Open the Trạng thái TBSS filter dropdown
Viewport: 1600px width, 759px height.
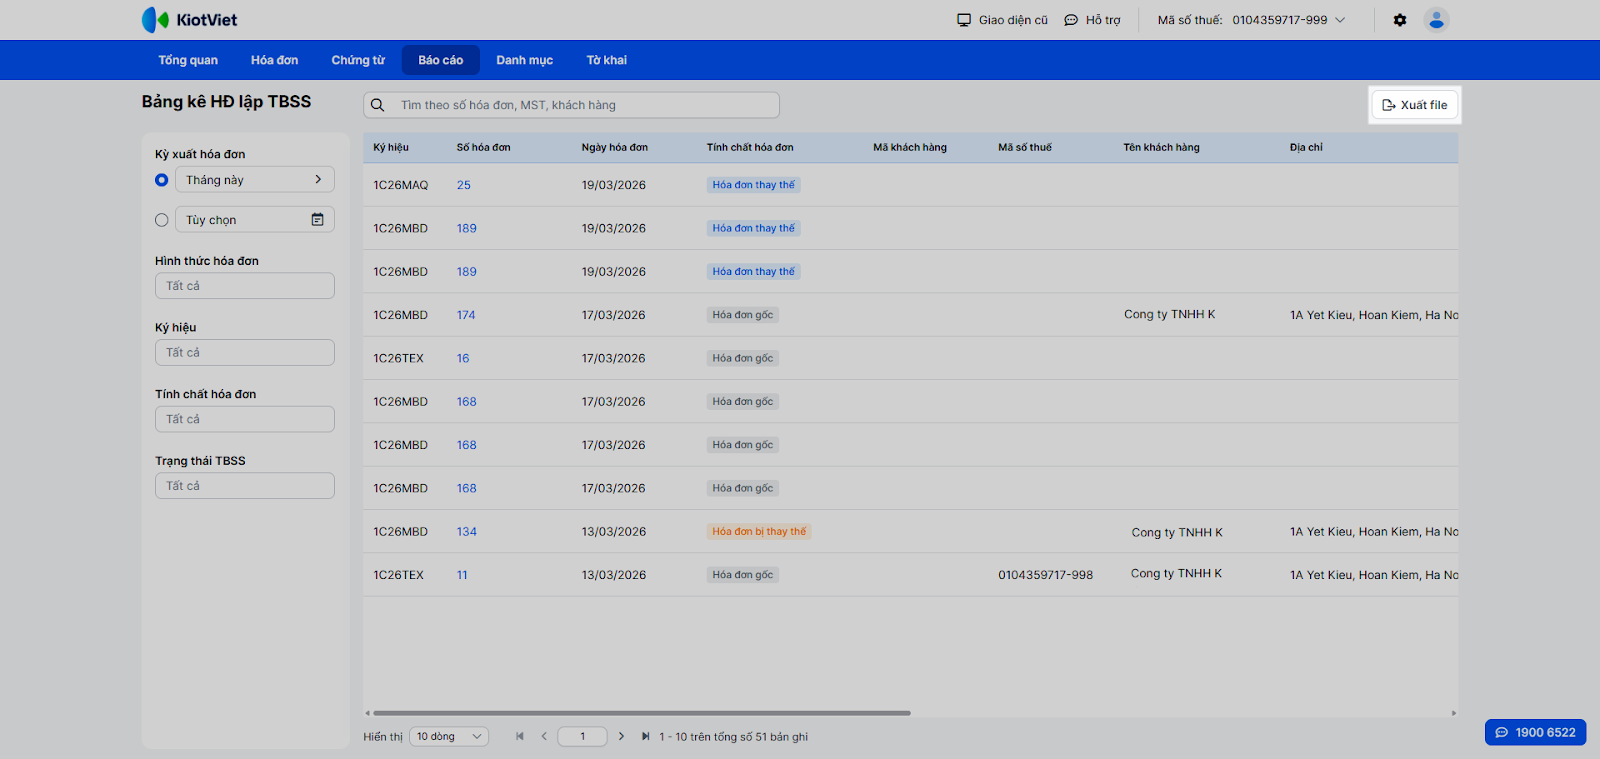click(x=244, y=486)
